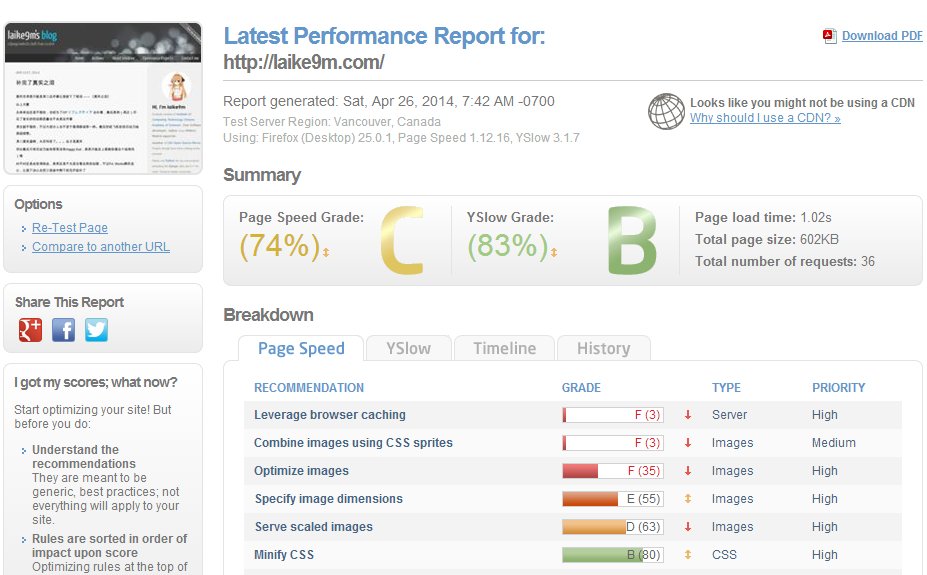Image resolution: width=927 pixels, height=575 pixels.
Task: Click the red down arrow in CSS sprites row
Action: click(x=688, y=443)
